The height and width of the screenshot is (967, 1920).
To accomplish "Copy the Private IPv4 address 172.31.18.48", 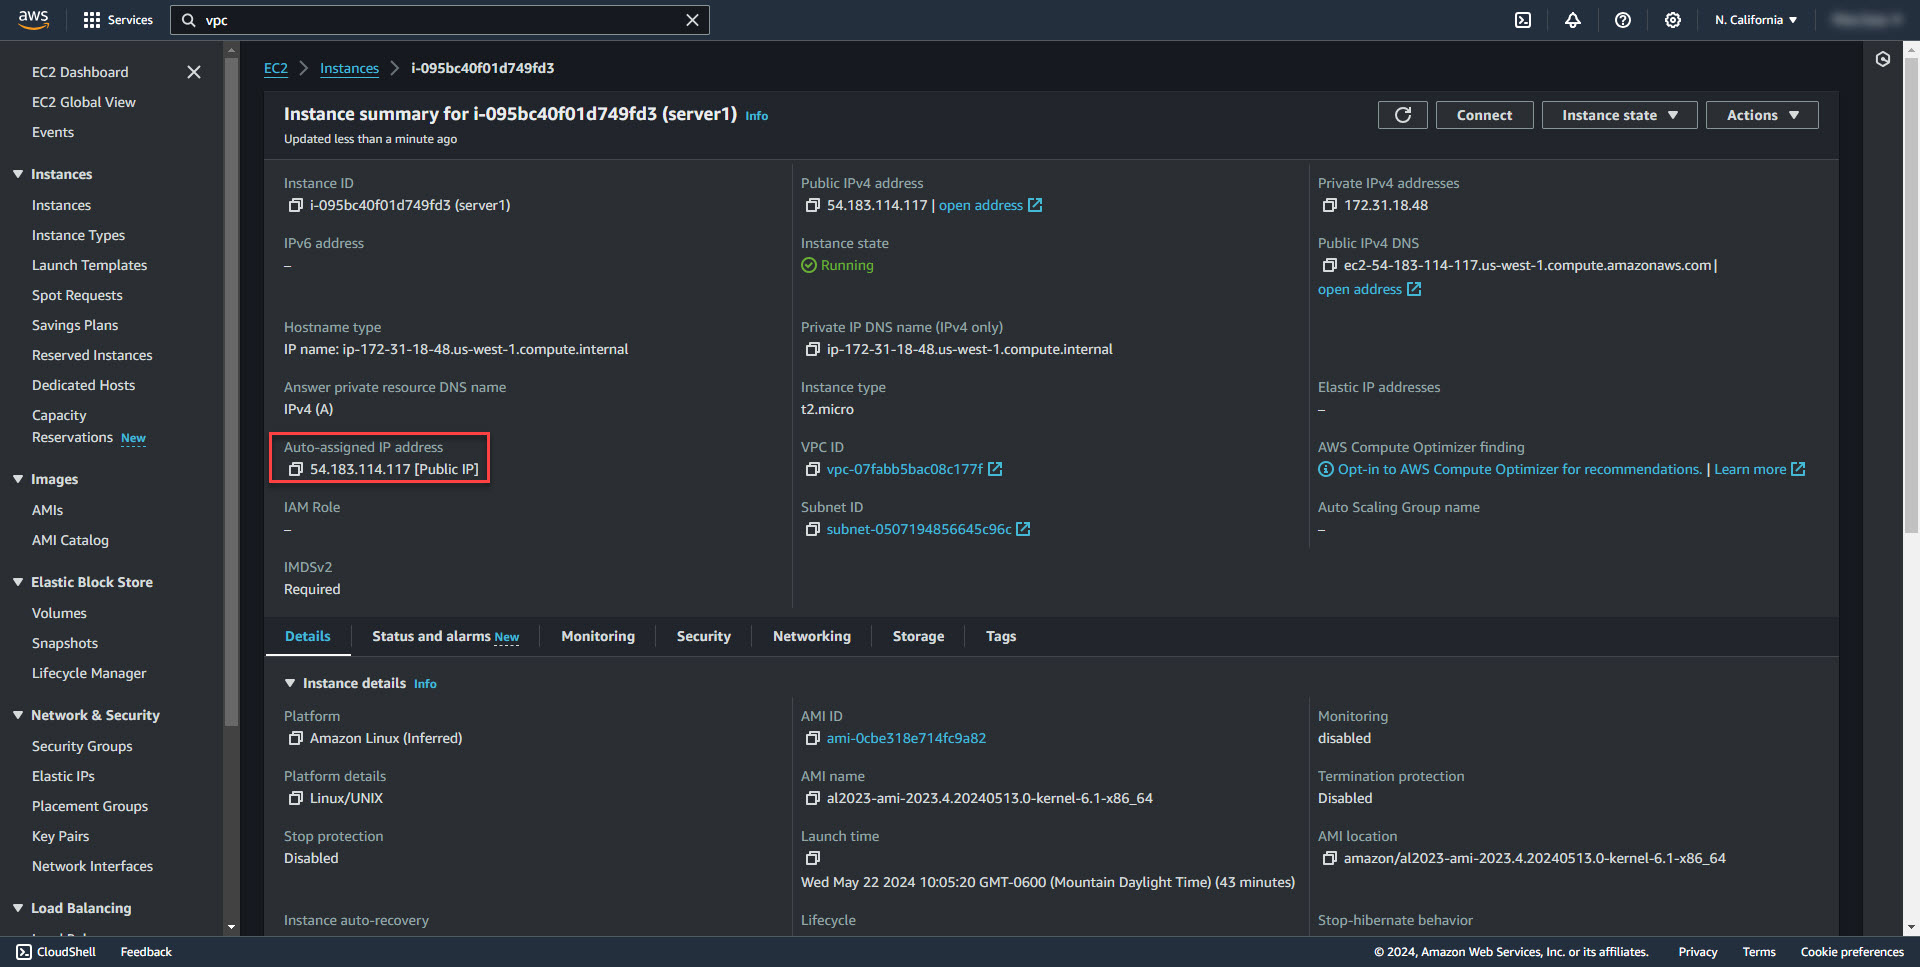I will pyautogui.click(x=1329, y=205).
